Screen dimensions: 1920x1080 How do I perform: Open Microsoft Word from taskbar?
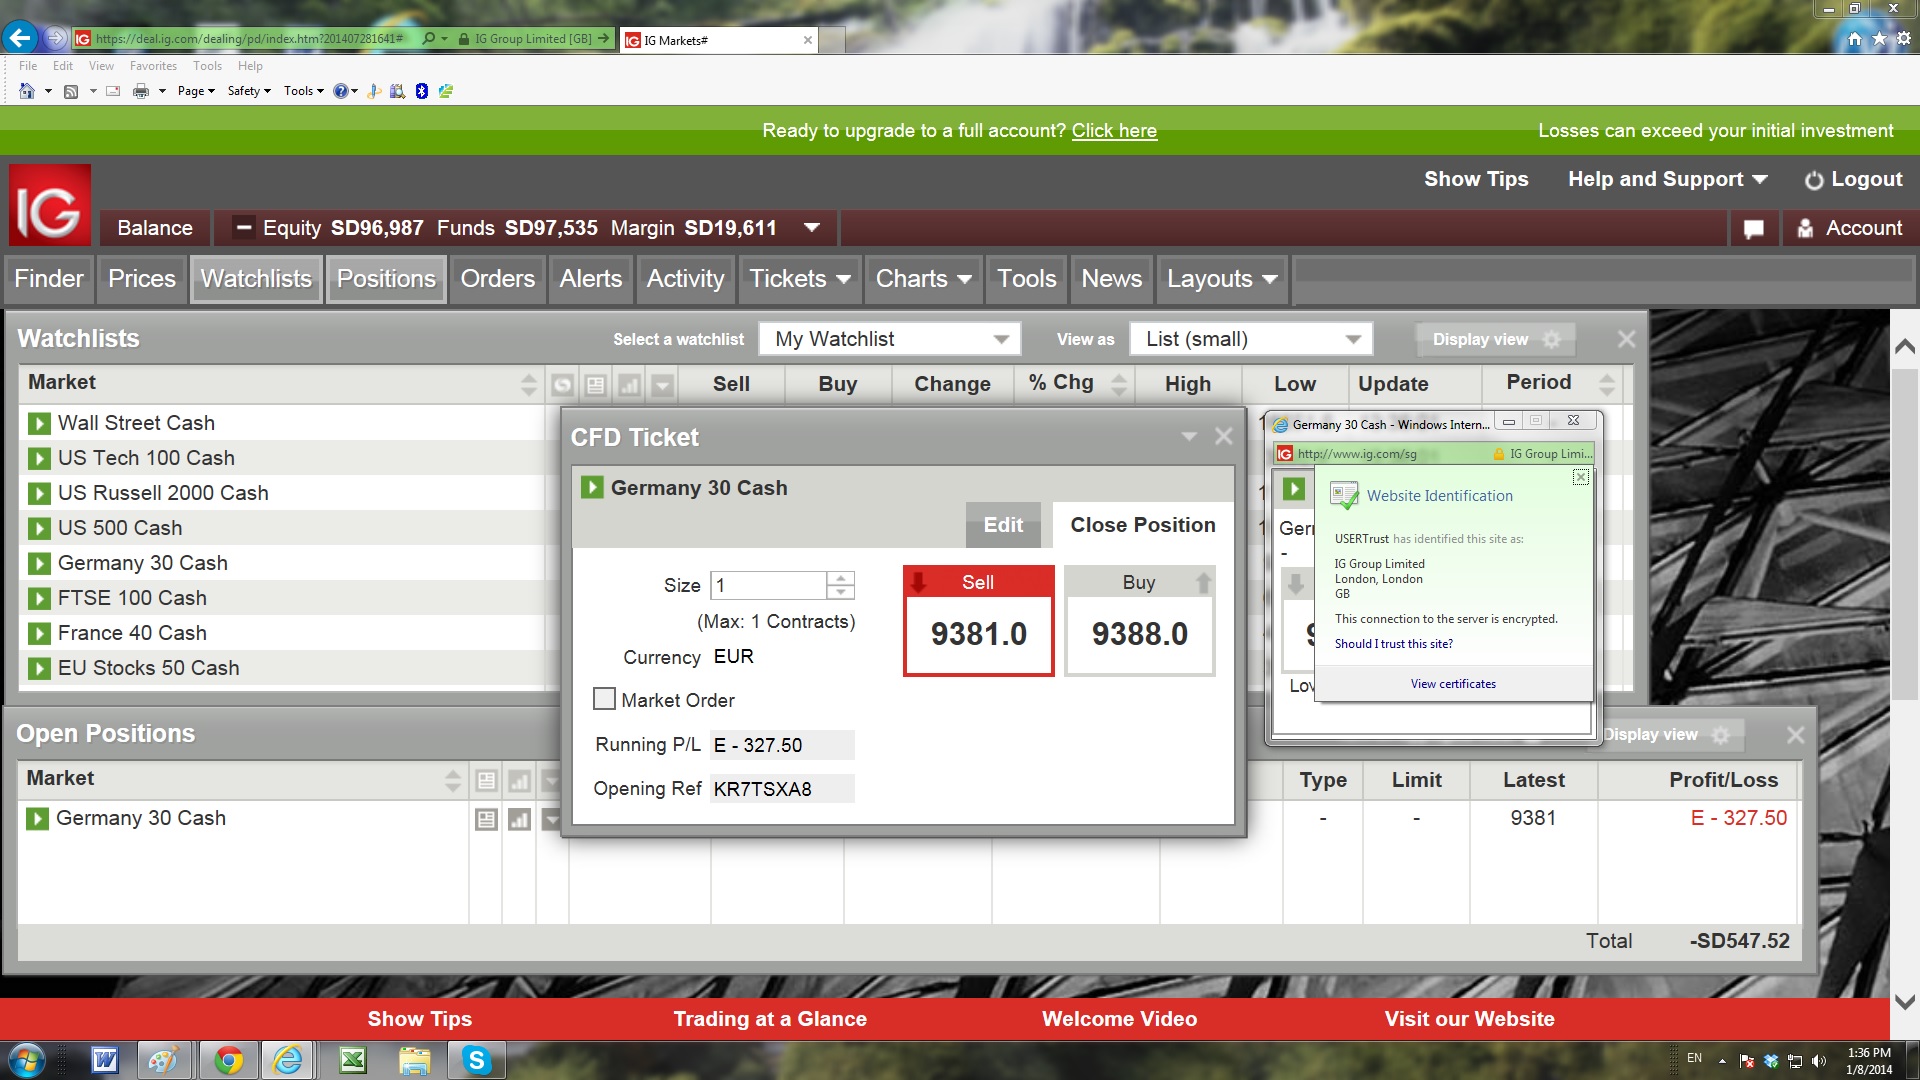point(105,1060)
